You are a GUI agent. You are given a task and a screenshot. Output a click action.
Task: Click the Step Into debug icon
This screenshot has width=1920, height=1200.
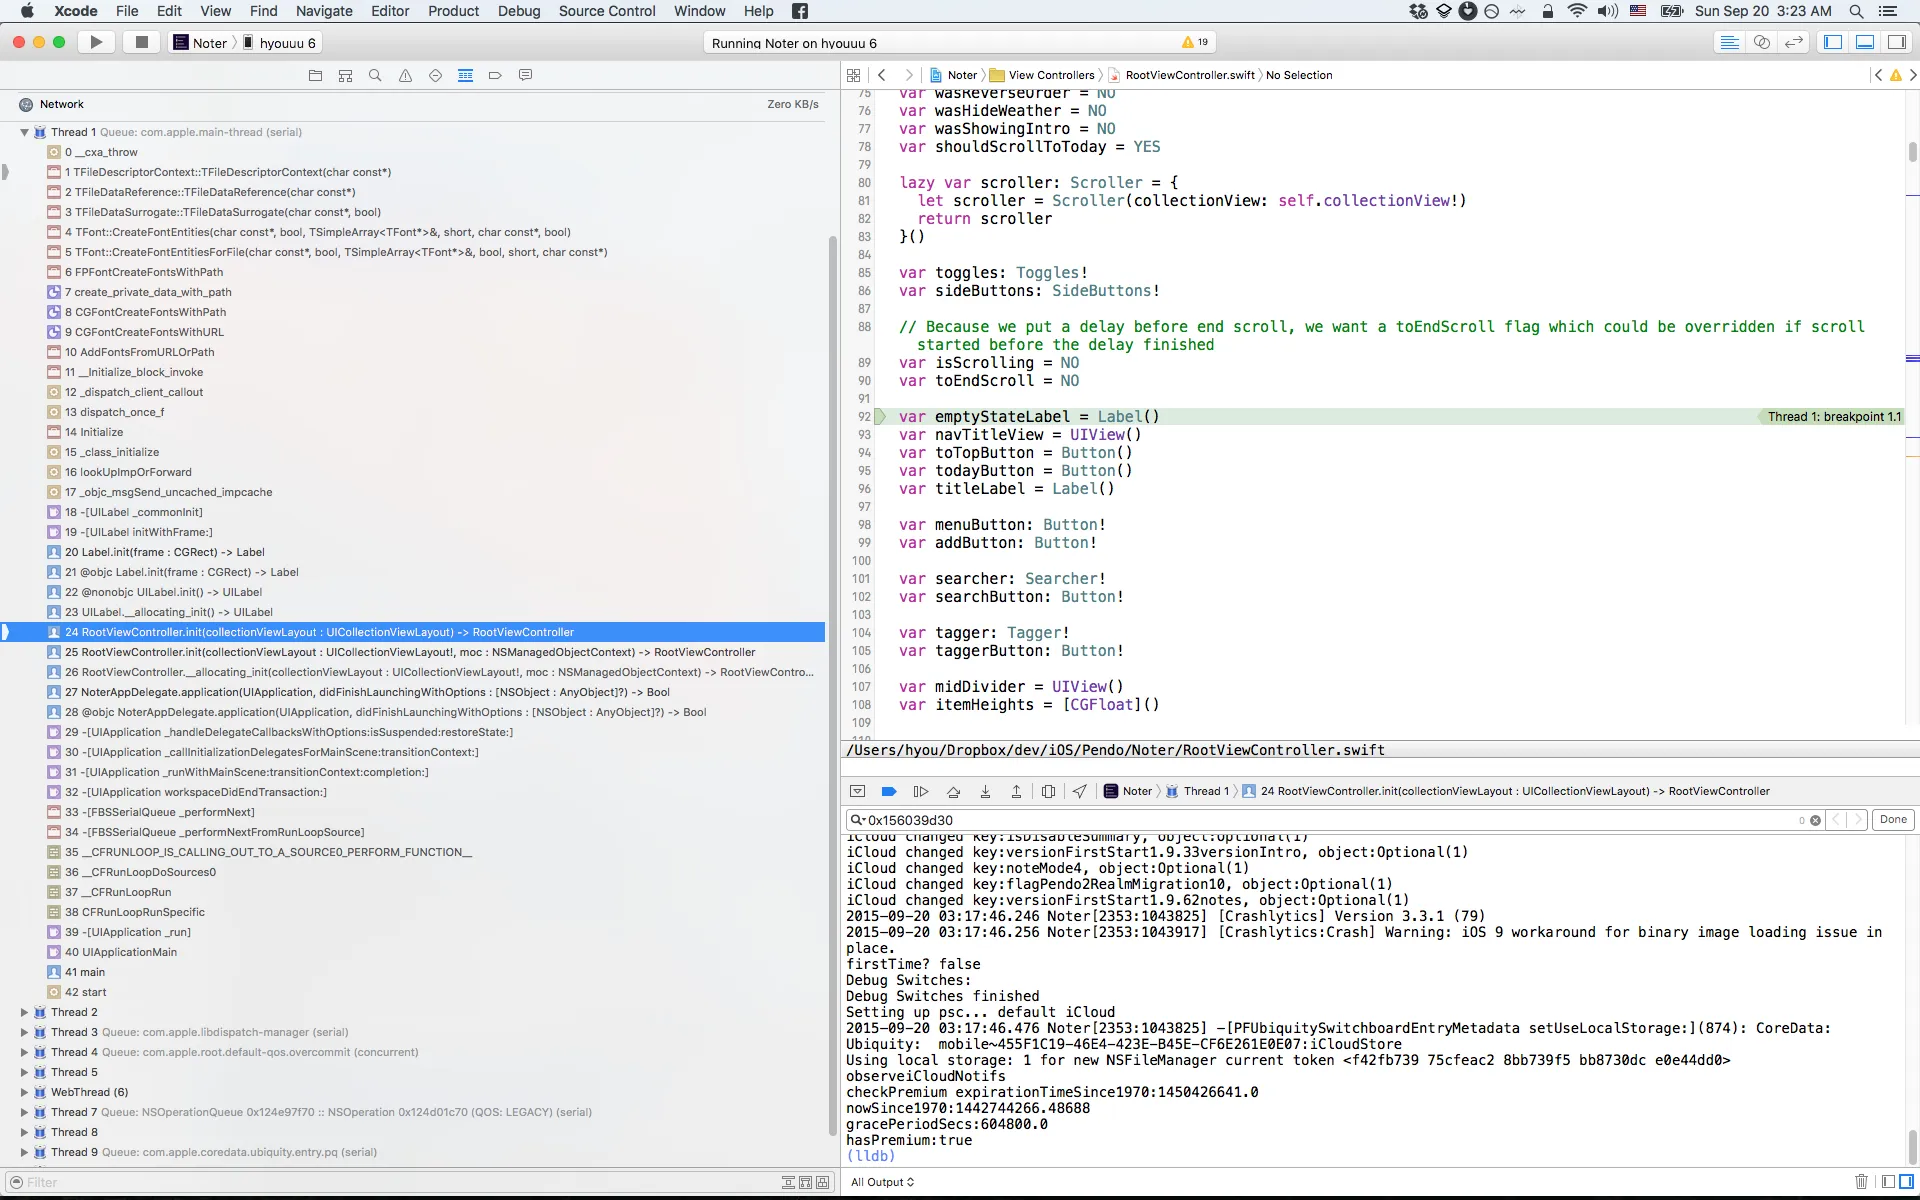985,791
